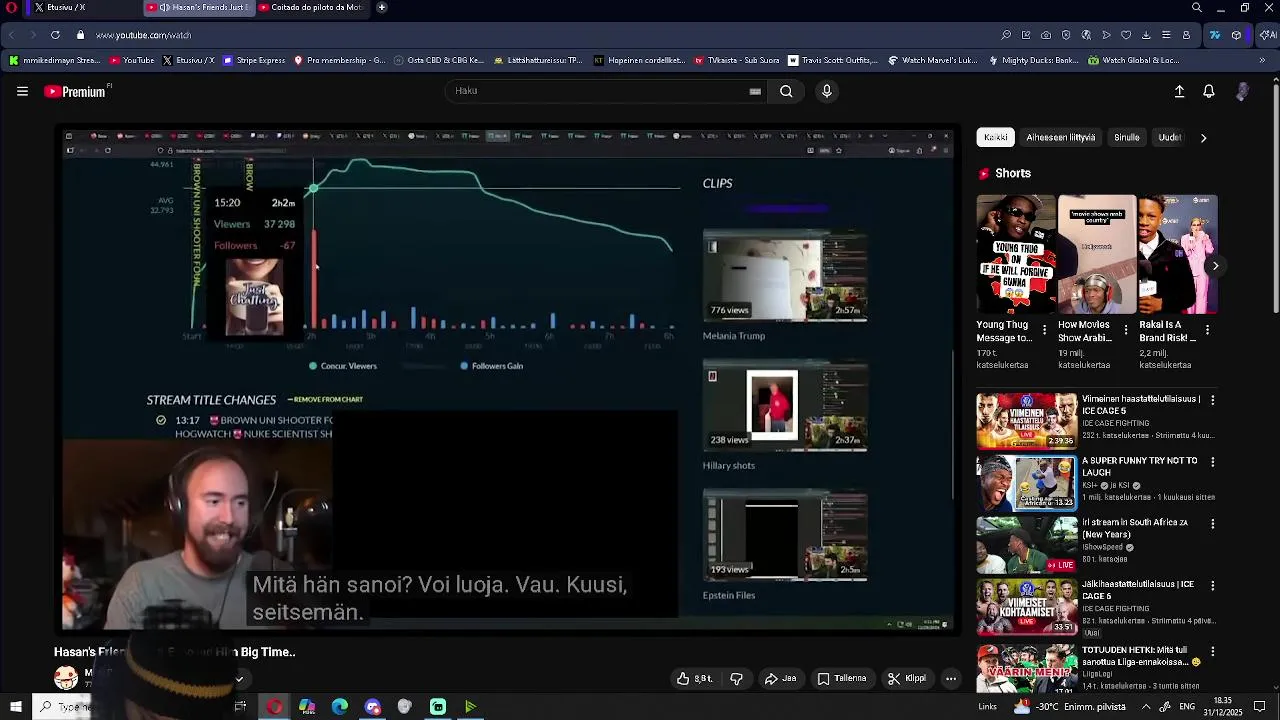Select the Uudet filter chip

[x=1170, y=138]
